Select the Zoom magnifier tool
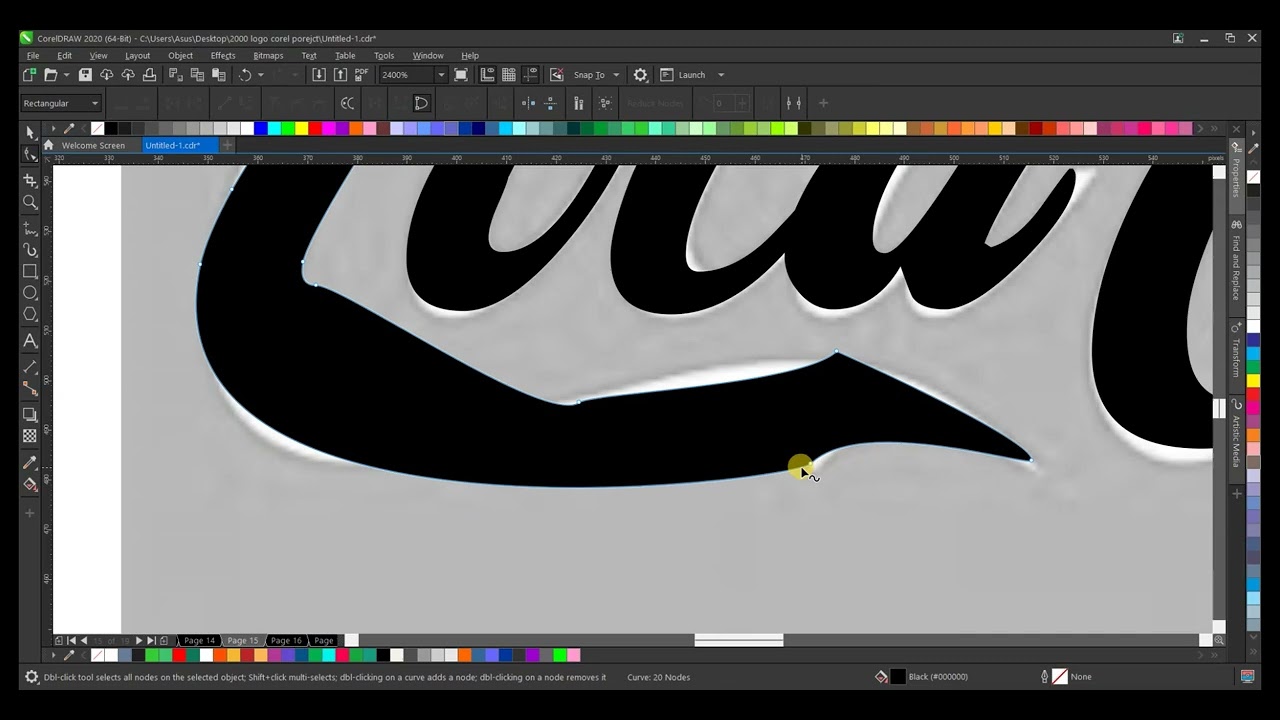The height and width of the screenshot is (720, 1280). [x=30, y=202]
